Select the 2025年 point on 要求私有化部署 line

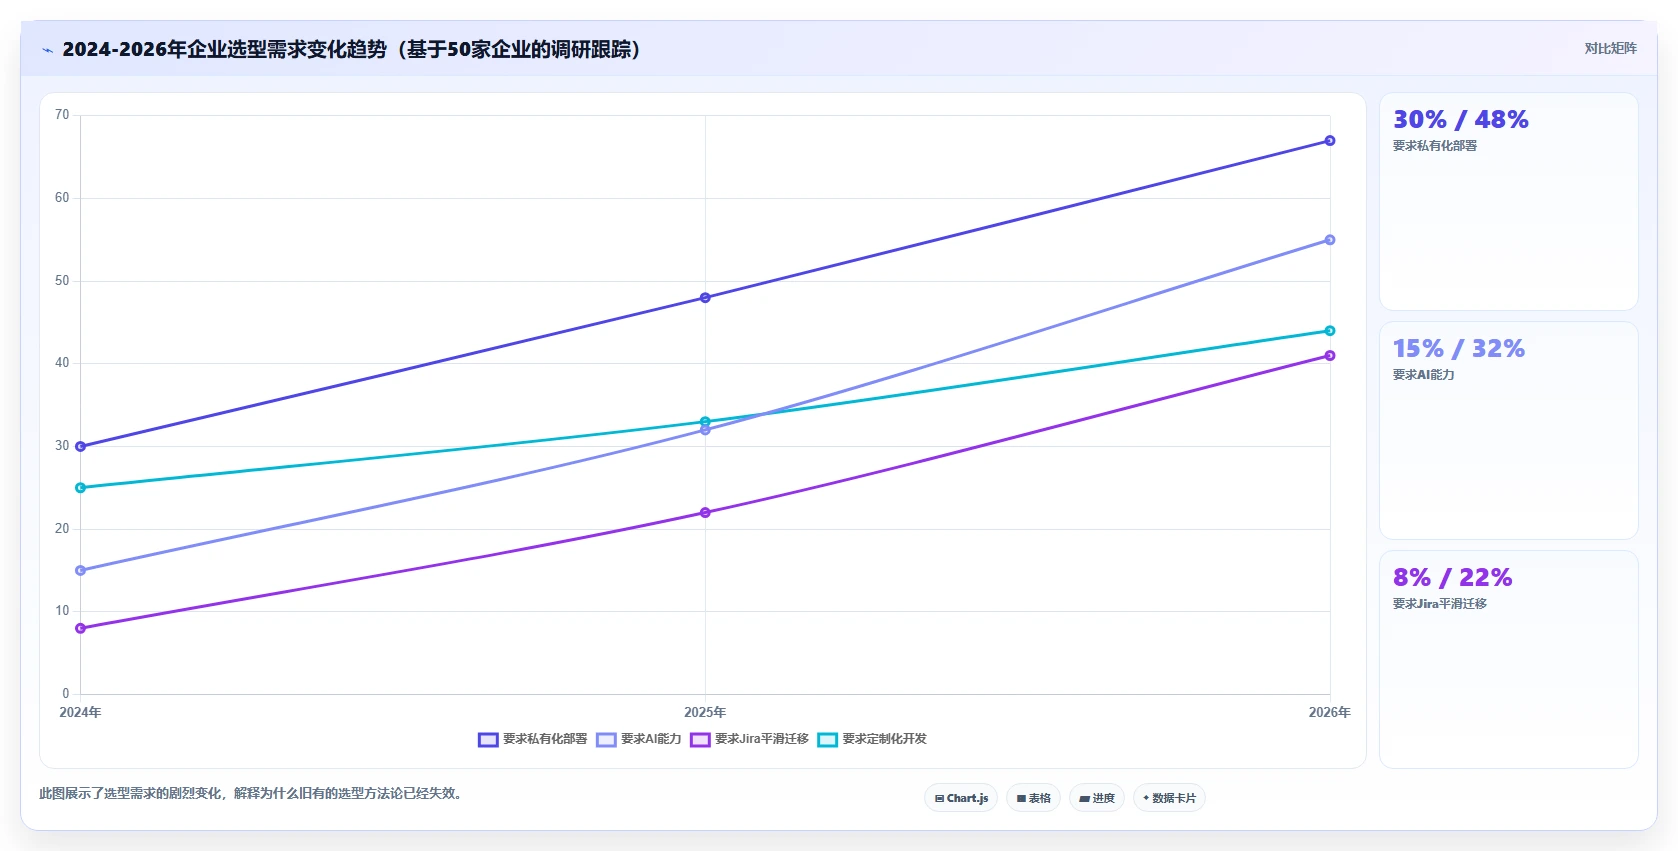[x=705, y=298]
